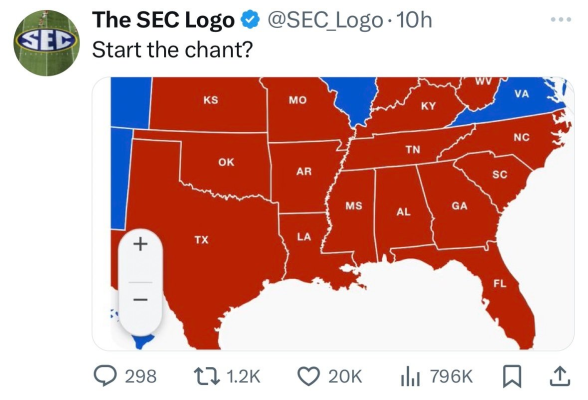Image resolution: width=588 pixels, height=400 pixels.
Task: Select Texas on the map
Action: [x=201, y=240]
